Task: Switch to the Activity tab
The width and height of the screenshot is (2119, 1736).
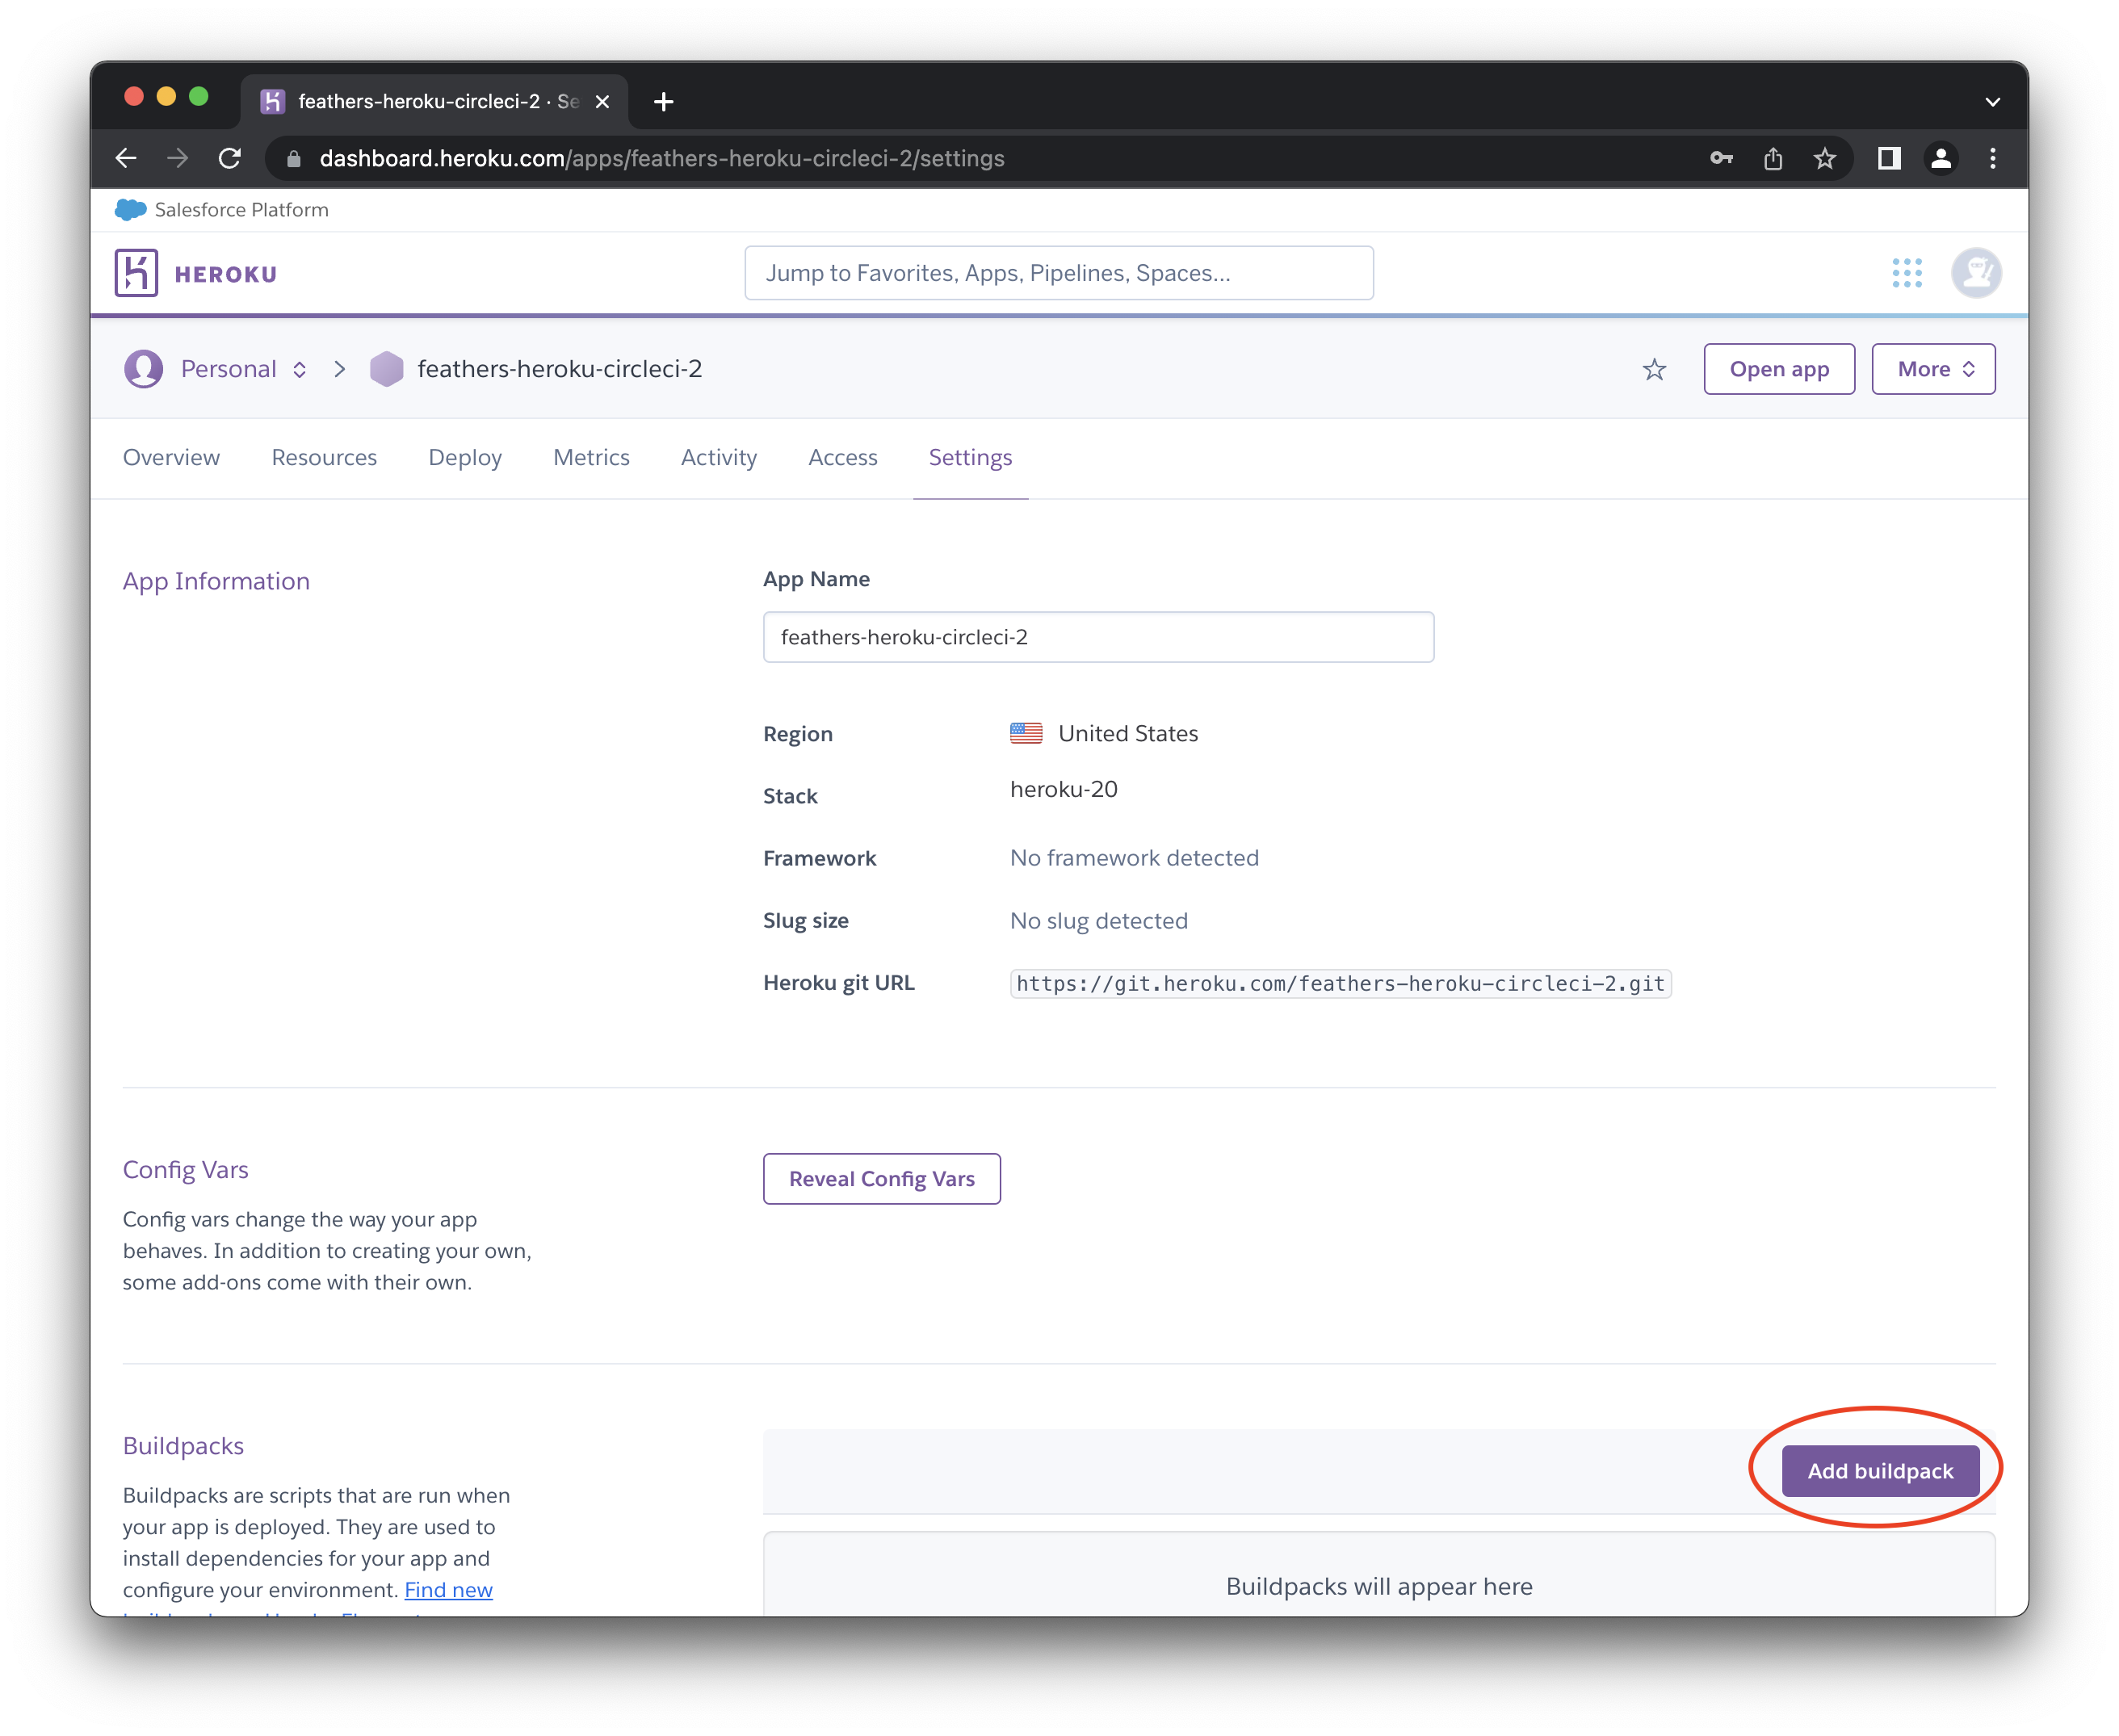Action: [718, 457]
